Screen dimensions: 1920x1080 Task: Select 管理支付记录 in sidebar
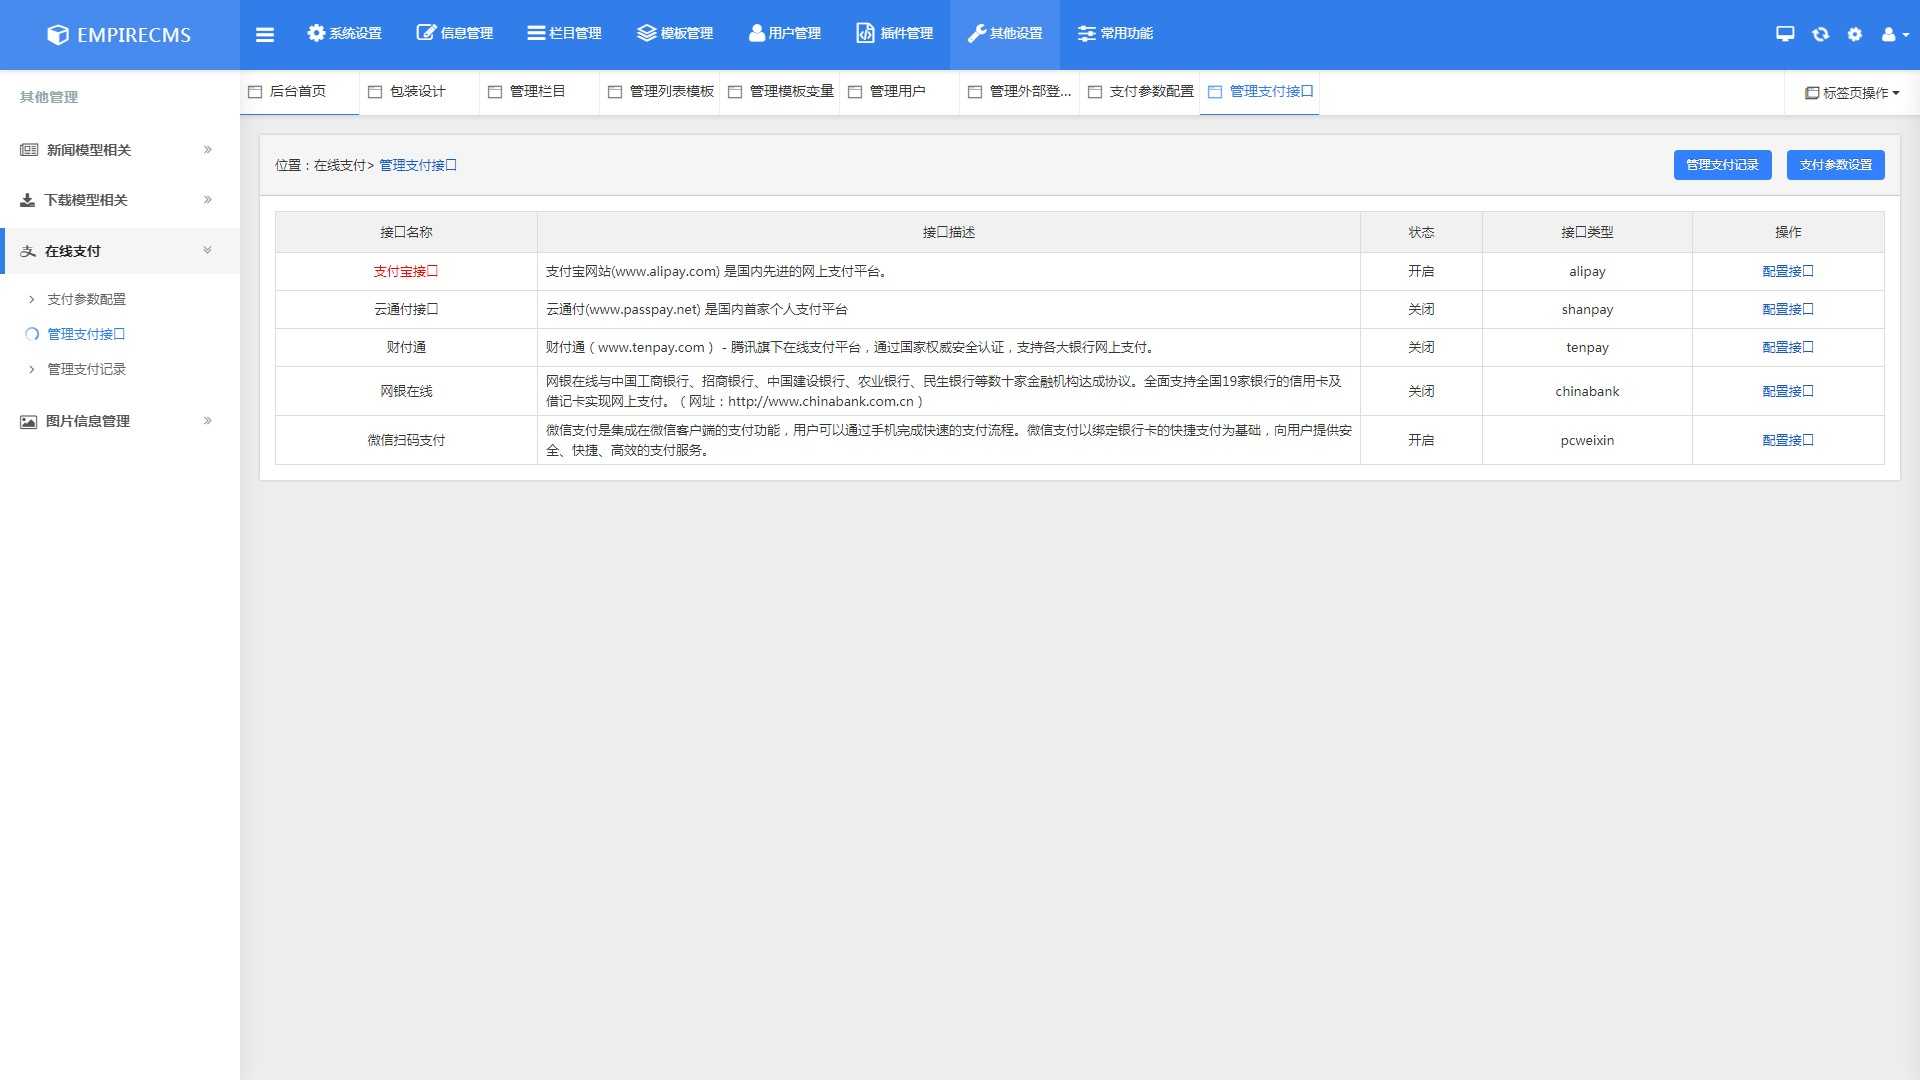point(87,370)
